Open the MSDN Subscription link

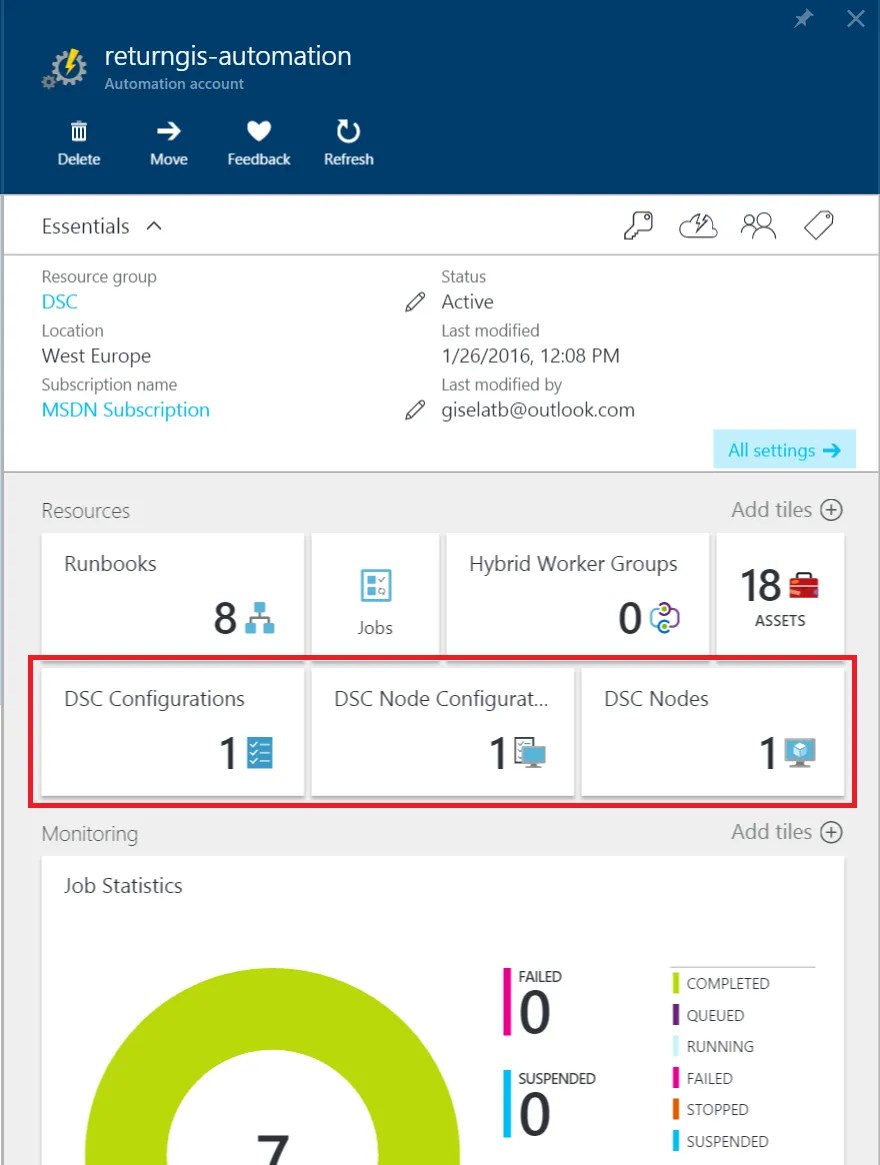126,410
